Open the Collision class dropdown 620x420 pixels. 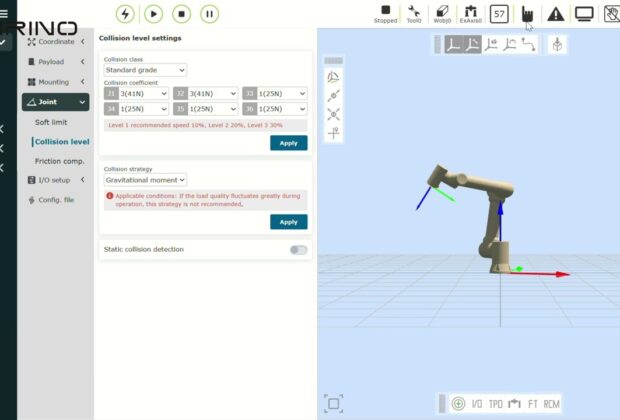click(x=145, y=70)
